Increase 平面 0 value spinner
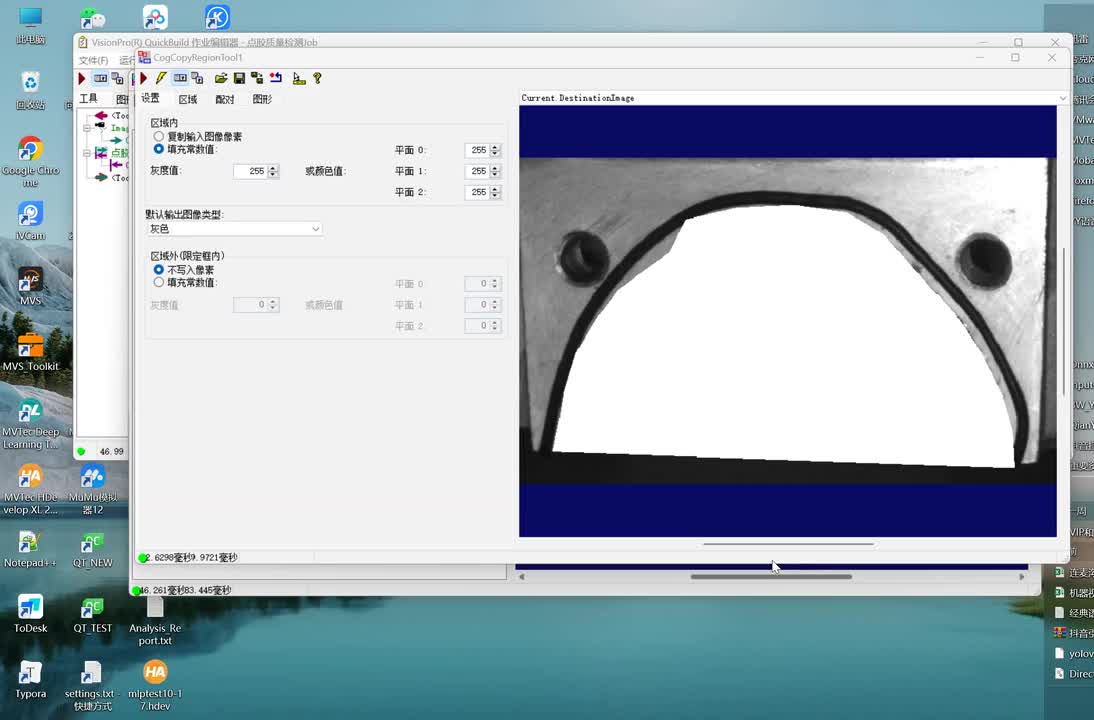The image size is (1094, 720). [495, 147]
